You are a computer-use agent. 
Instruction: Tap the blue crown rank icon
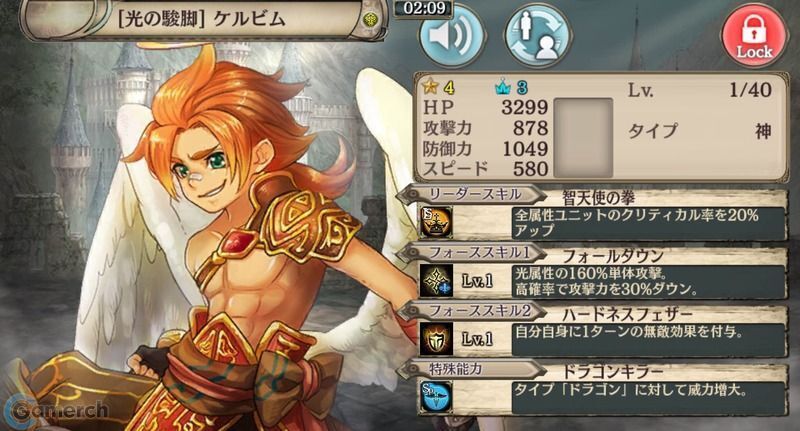click(503, 88)
